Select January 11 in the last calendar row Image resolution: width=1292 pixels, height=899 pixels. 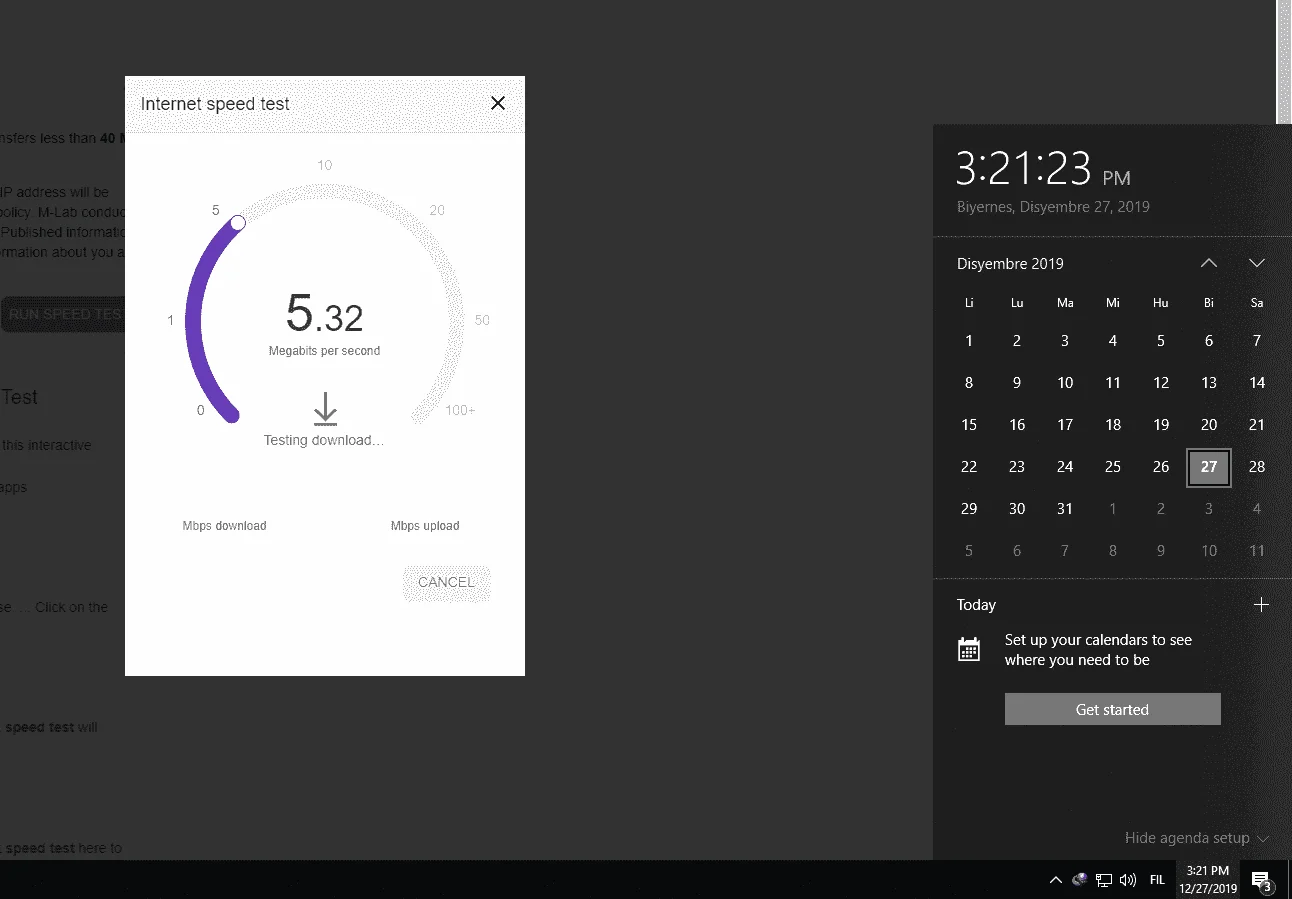click(x=1257, y=551)
